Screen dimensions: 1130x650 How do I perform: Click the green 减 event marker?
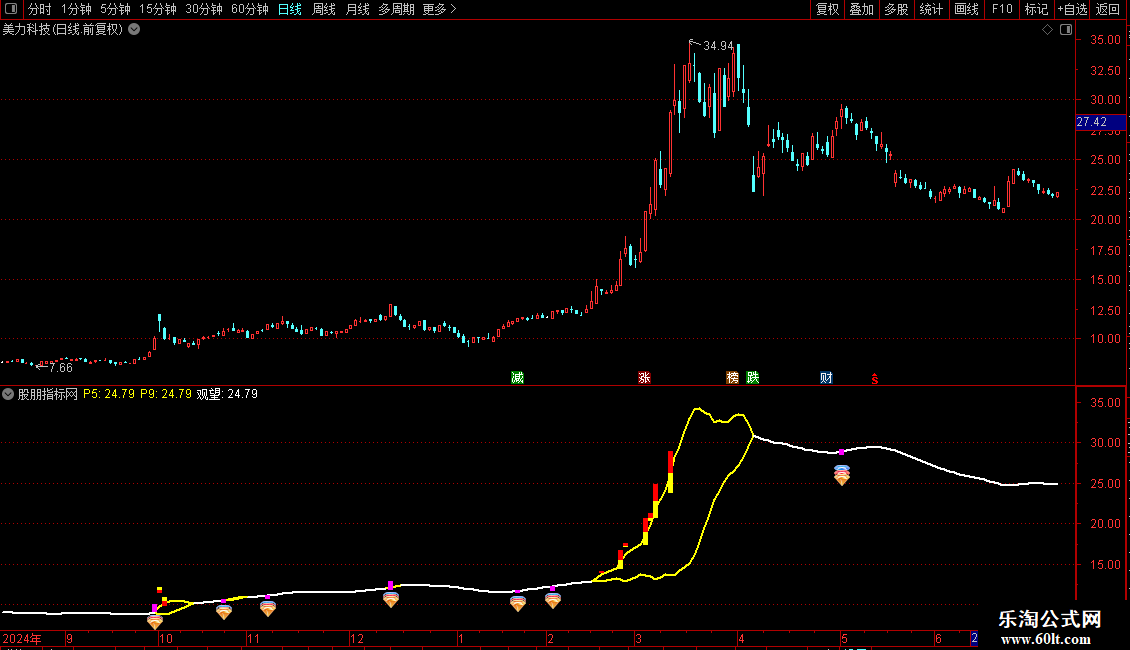click(x=517, y=378)
